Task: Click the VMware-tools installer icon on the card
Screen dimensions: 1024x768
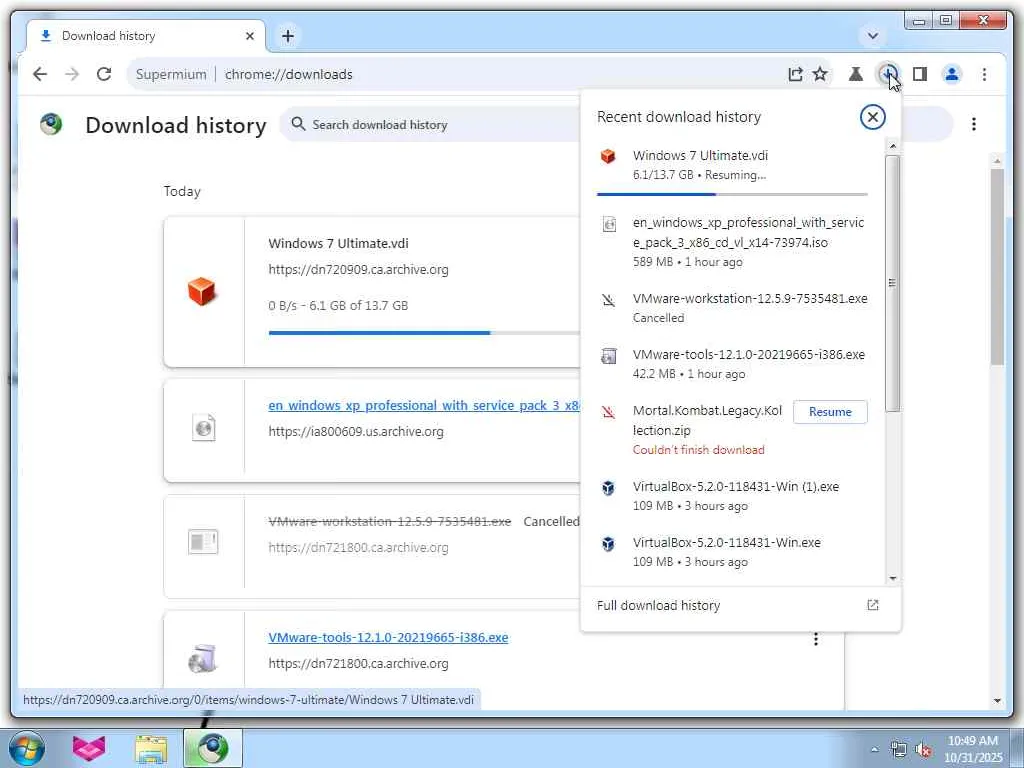Action: click(x=202, y=658)
